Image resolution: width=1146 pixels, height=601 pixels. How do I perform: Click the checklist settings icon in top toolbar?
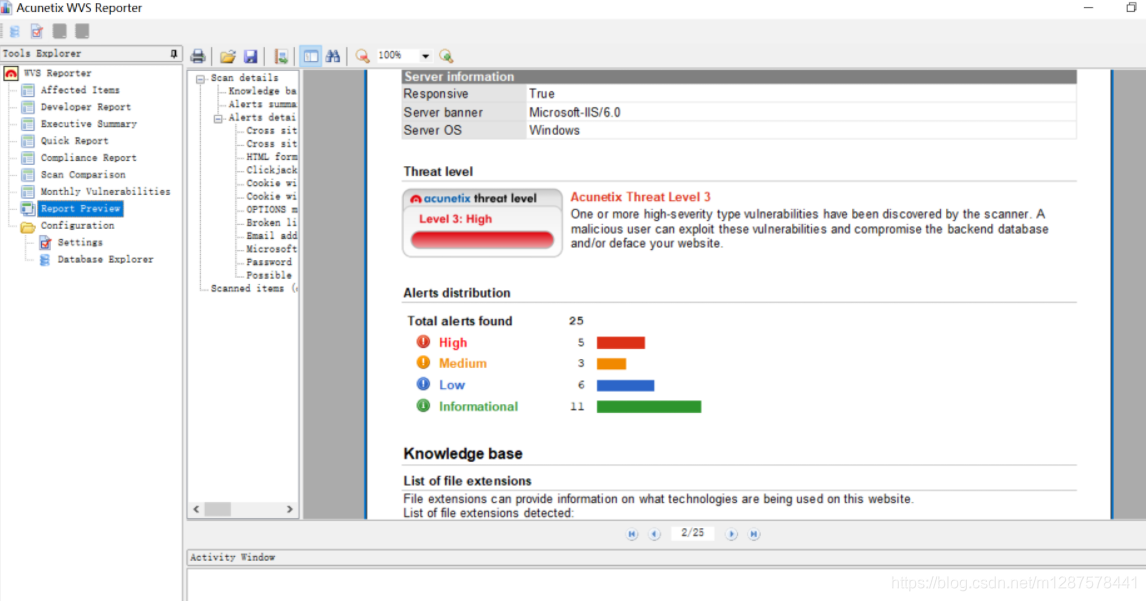point(37,31)
